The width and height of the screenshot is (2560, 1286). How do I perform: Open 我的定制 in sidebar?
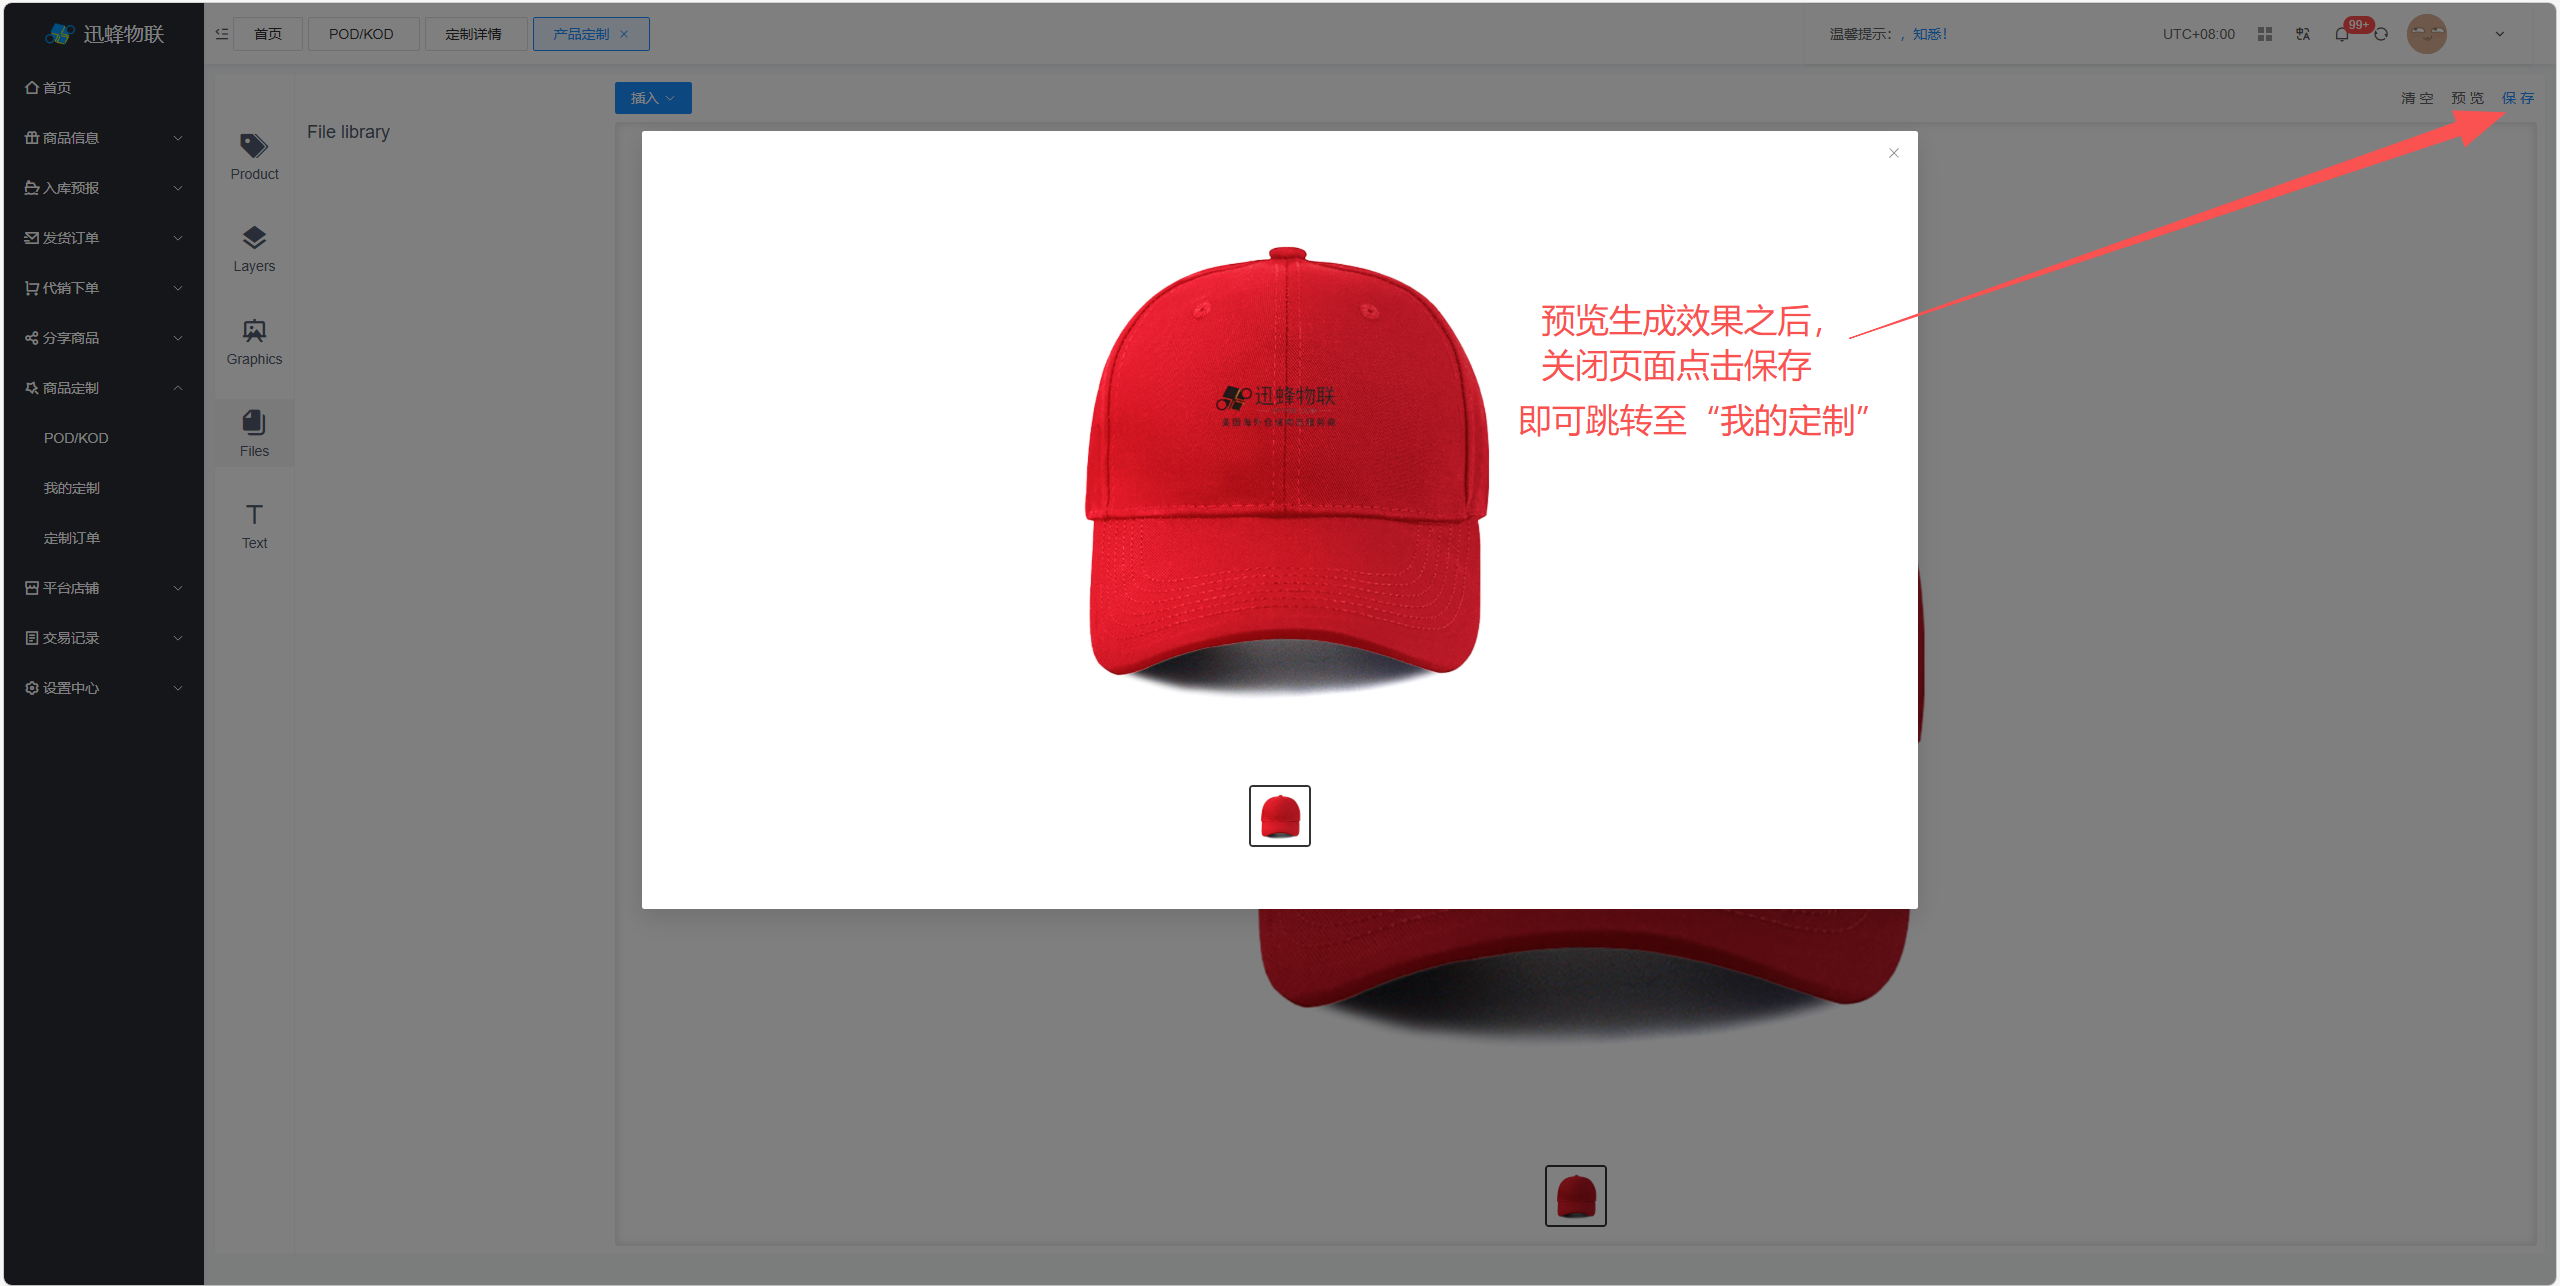[x=72, y=488]
